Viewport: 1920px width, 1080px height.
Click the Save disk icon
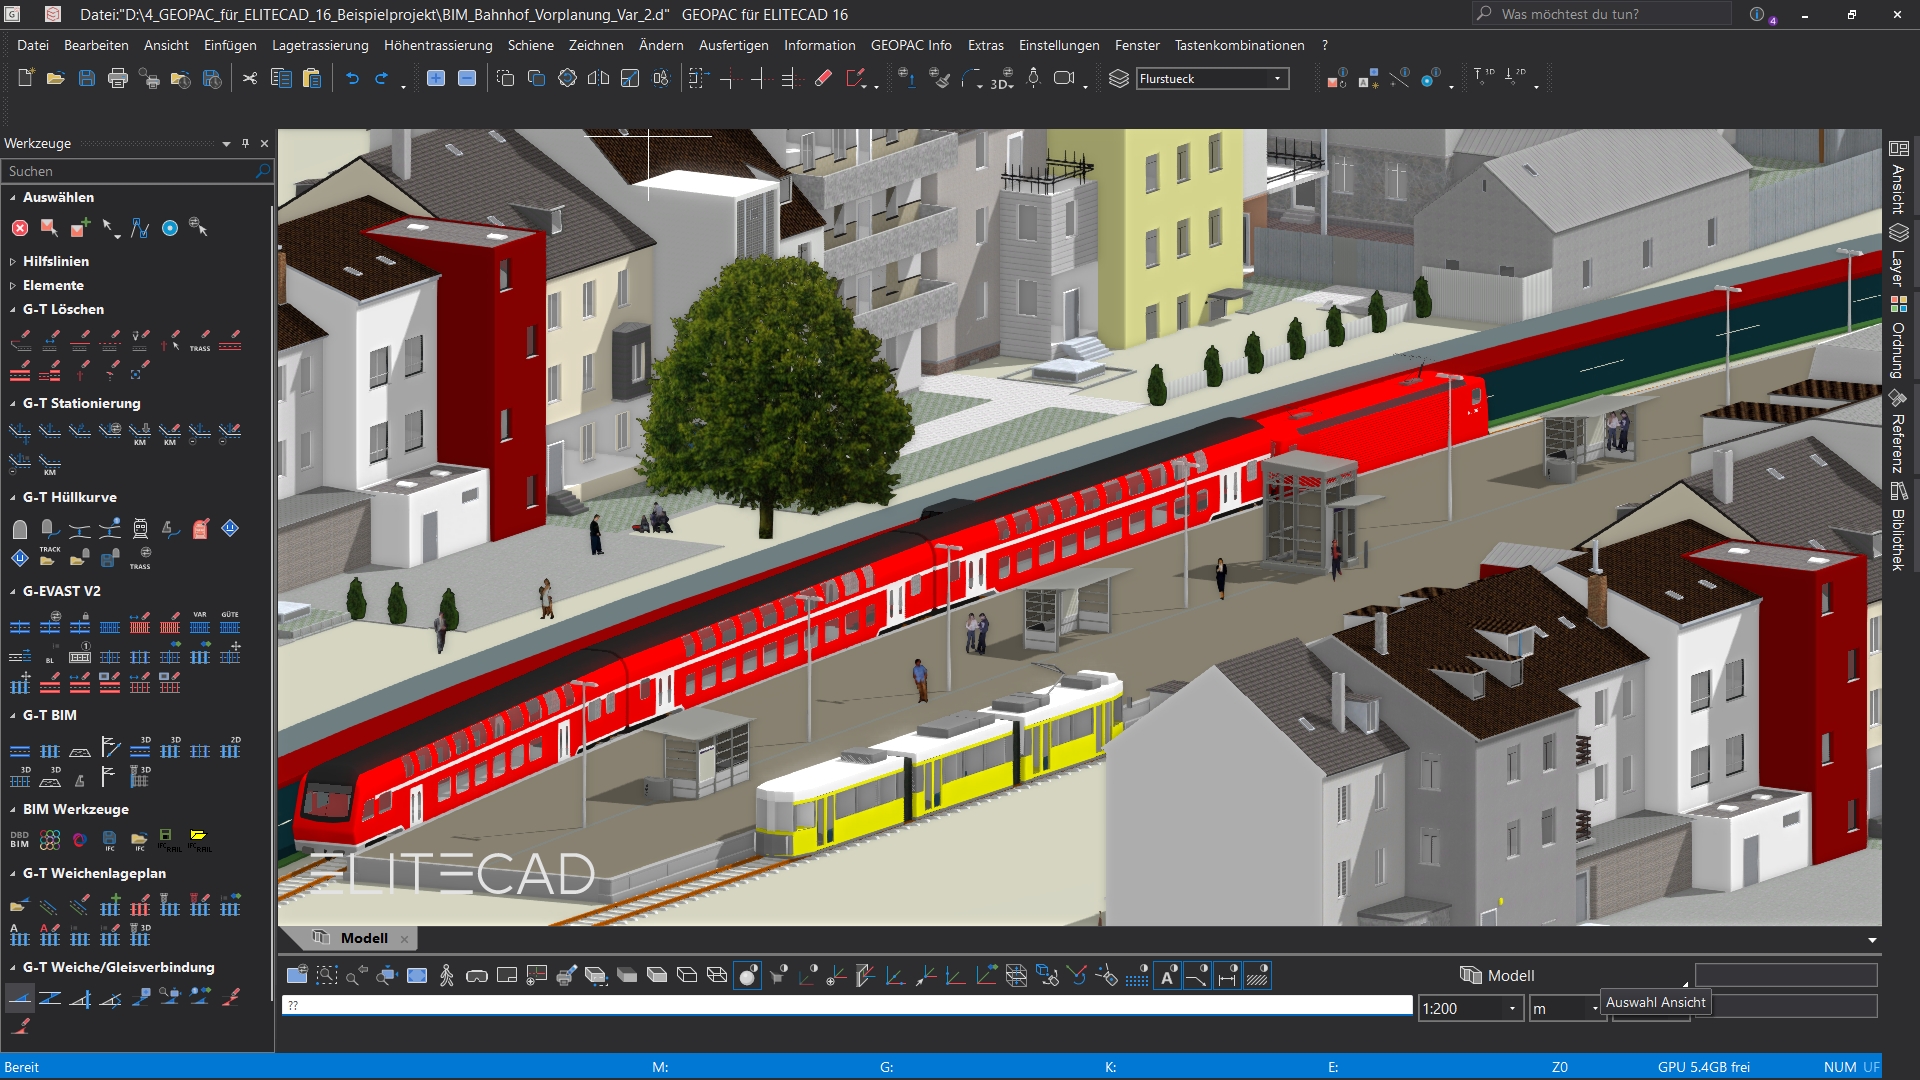tap(87, 79)
